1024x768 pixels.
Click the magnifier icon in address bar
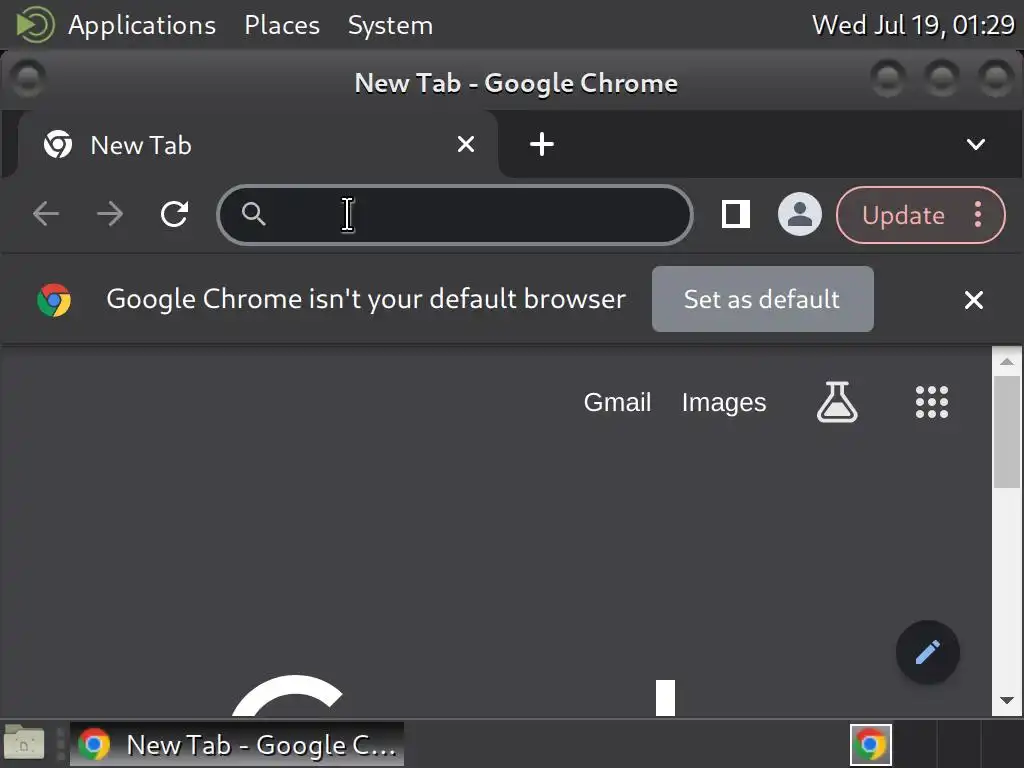[253, 214]
